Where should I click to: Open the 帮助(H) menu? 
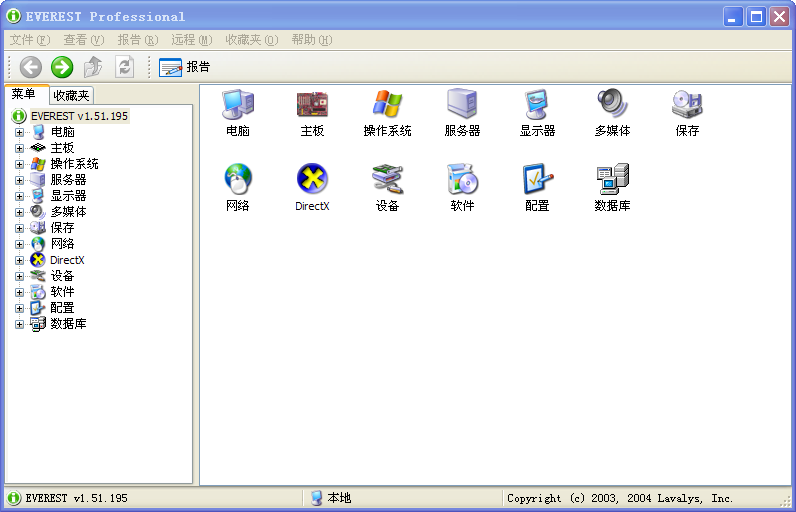click(312, 40)
